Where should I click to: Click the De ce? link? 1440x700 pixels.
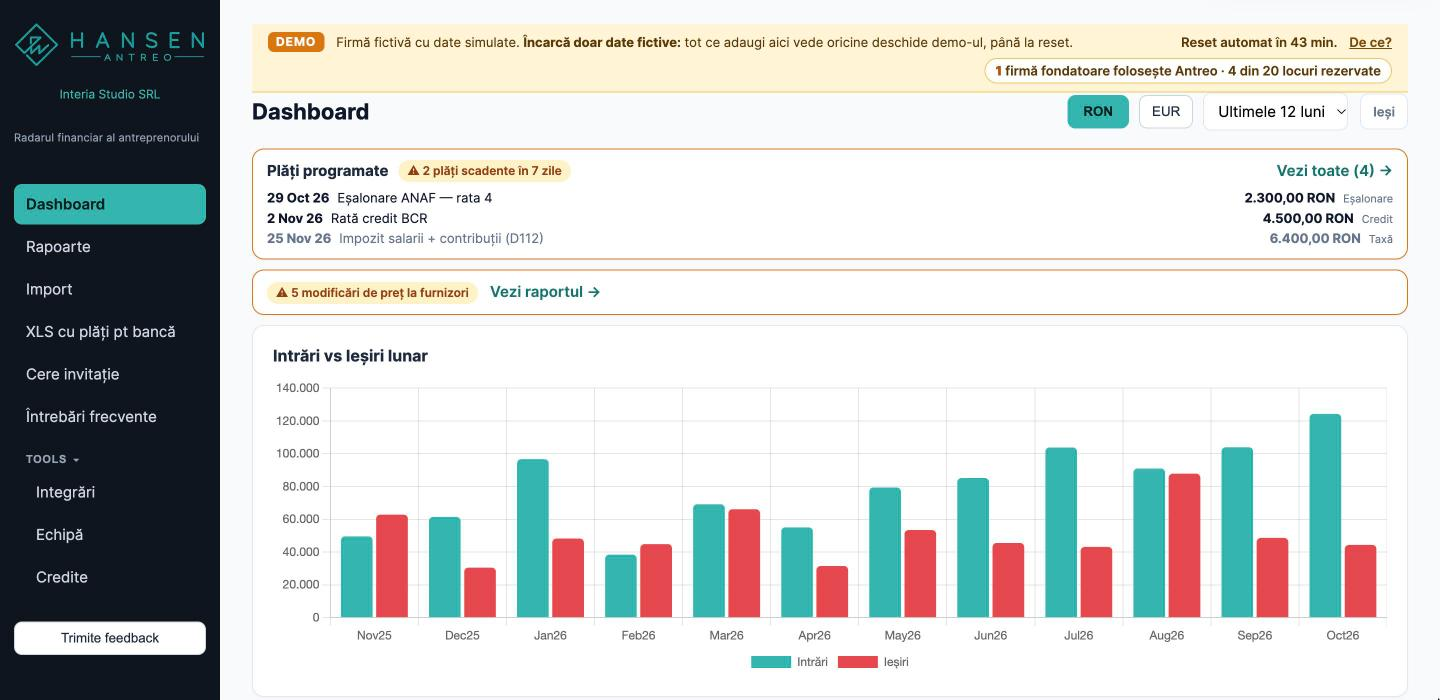pos(1370,42)
